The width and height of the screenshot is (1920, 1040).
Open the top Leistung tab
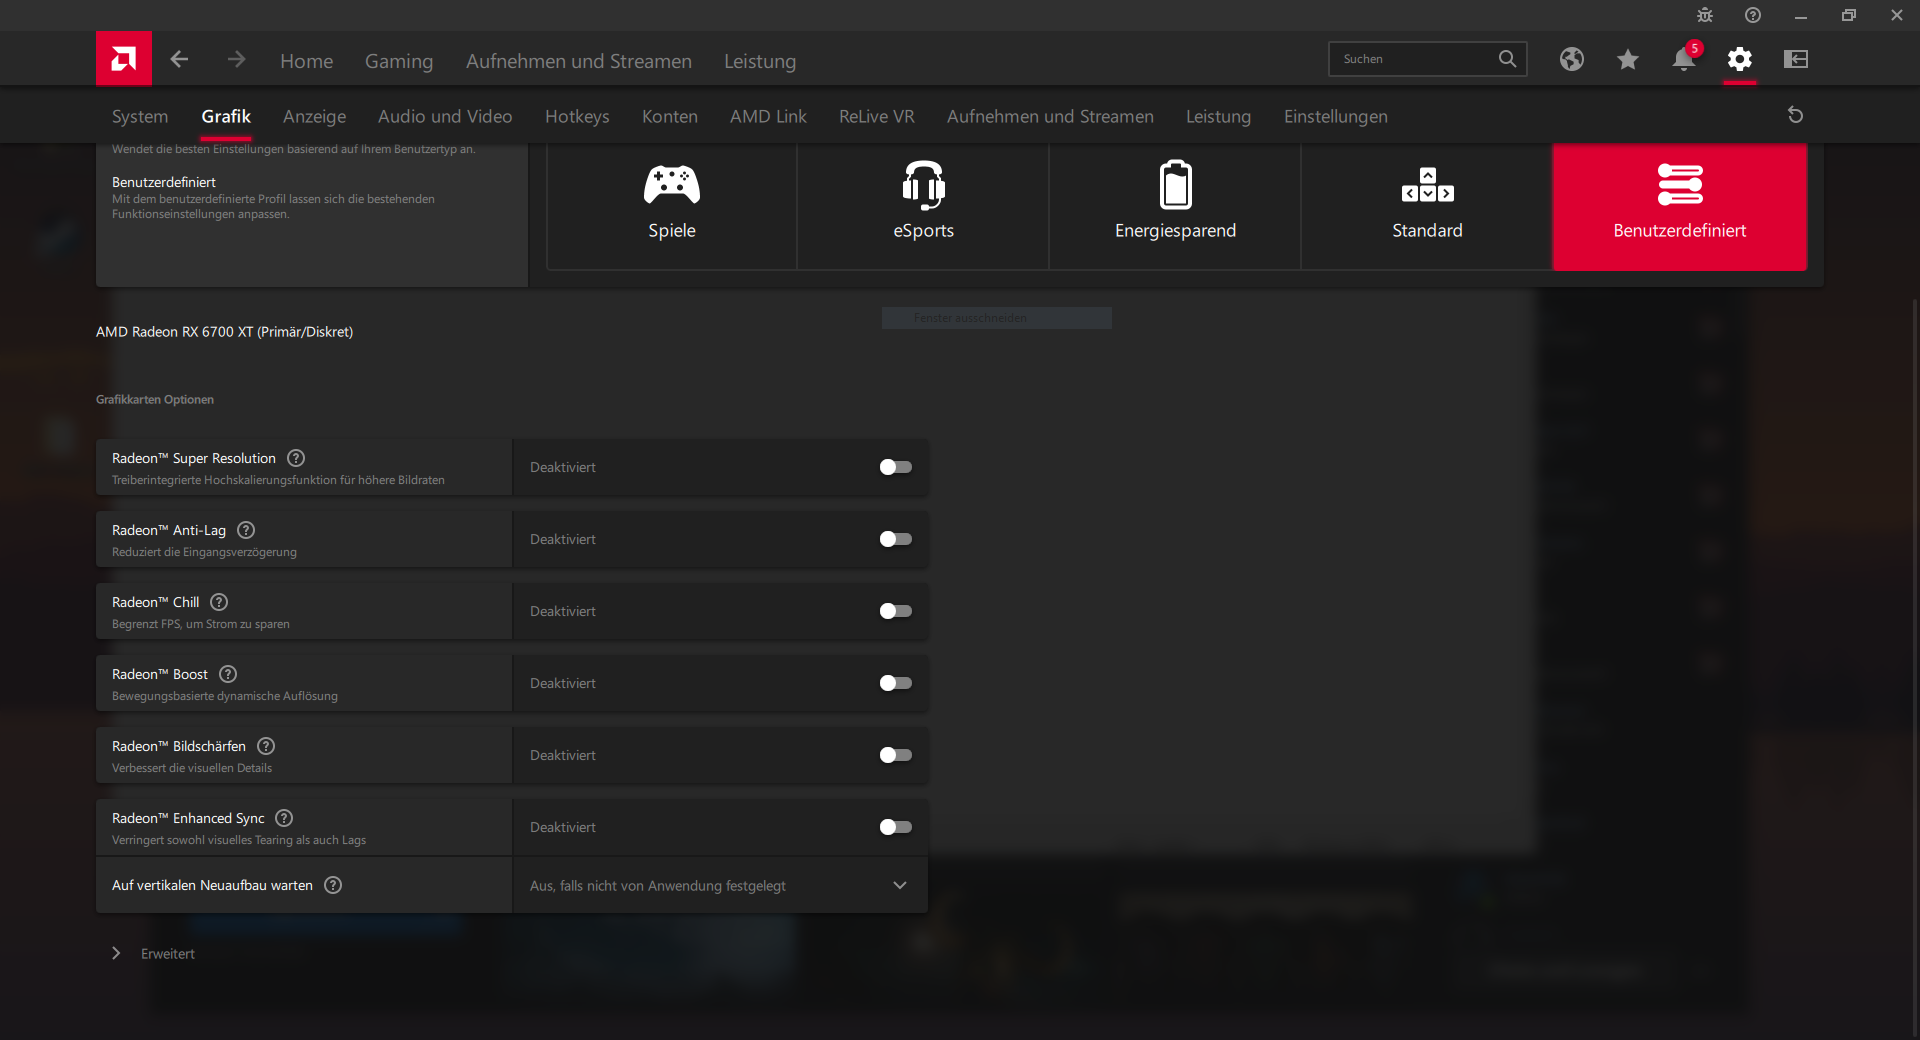(760, 61)
